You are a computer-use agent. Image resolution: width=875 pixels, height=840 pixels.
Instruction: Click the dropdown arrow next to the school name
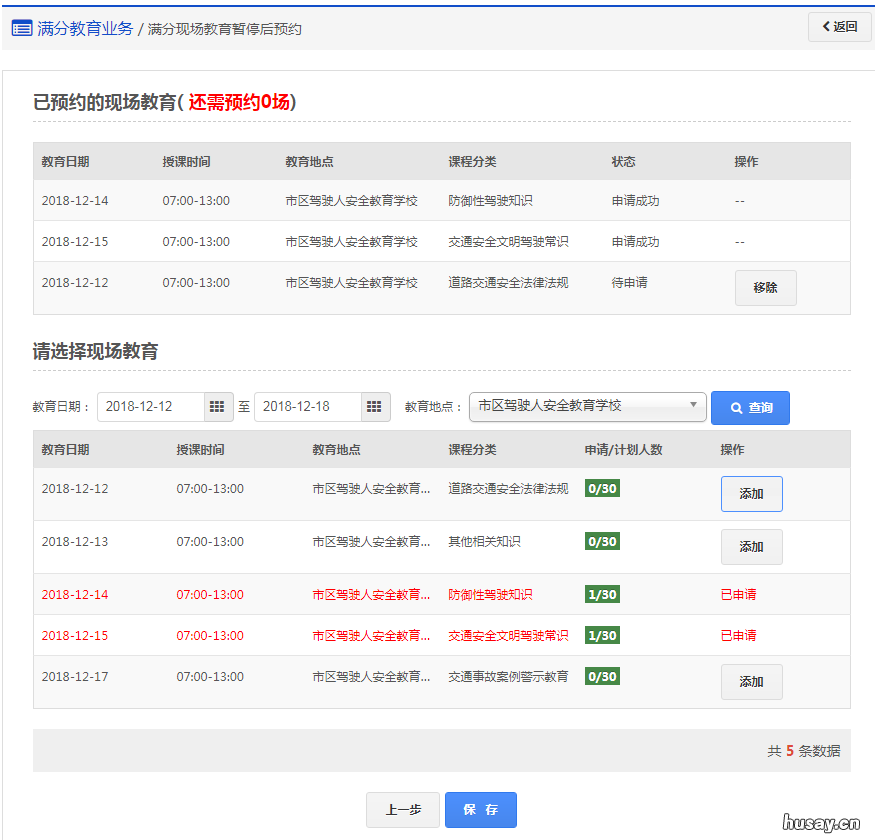[692, 406]
